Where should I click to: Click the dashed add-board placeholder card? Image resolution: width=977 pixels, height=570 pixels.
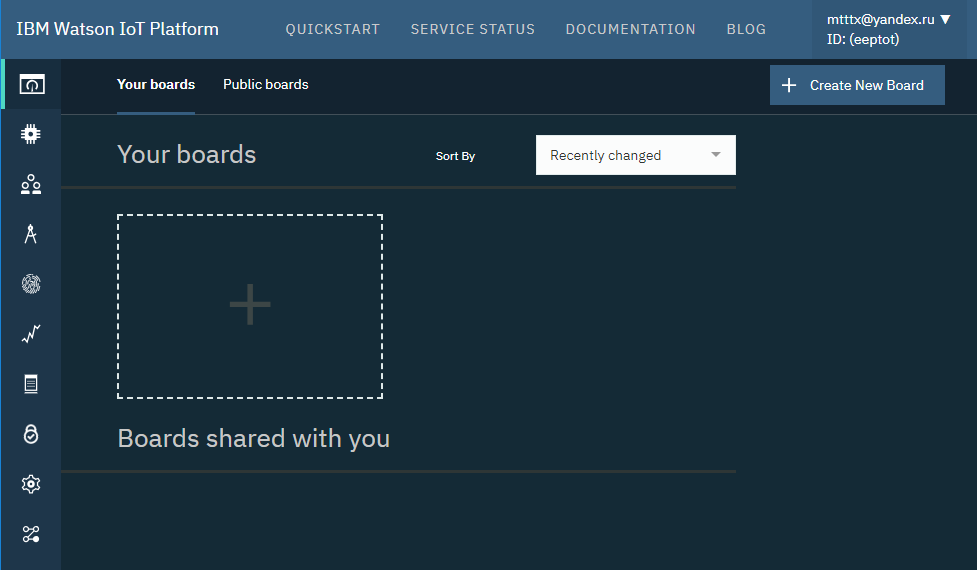(x=250, y=306)
